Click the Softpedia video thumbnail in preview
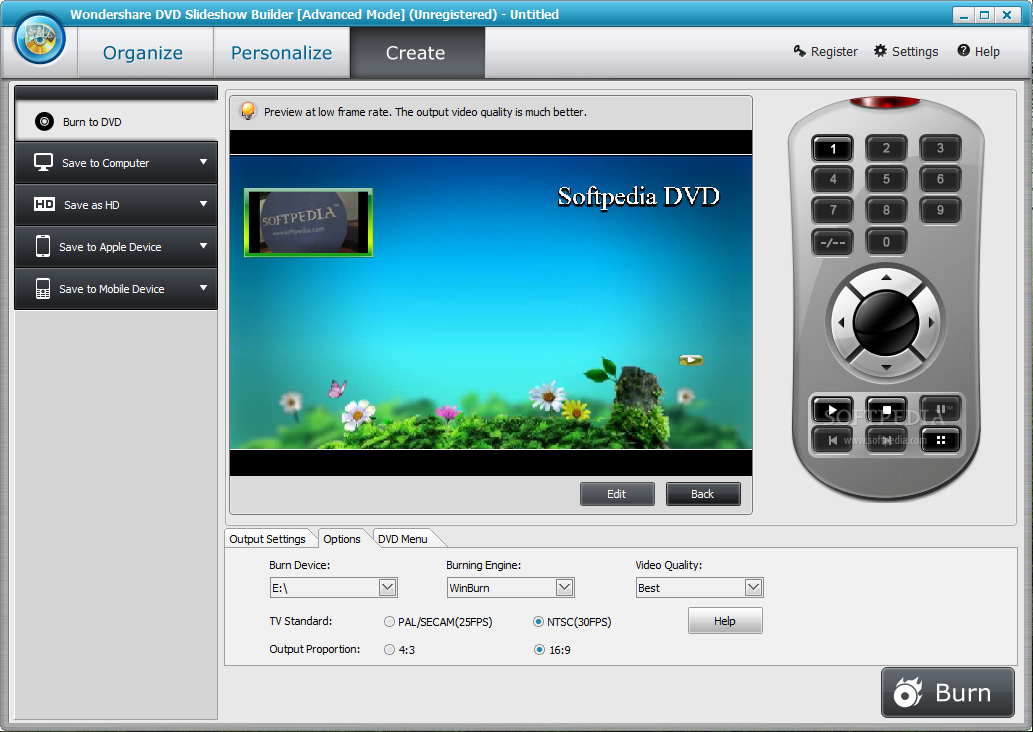The image size is (1033, 732). coord(308,222)
